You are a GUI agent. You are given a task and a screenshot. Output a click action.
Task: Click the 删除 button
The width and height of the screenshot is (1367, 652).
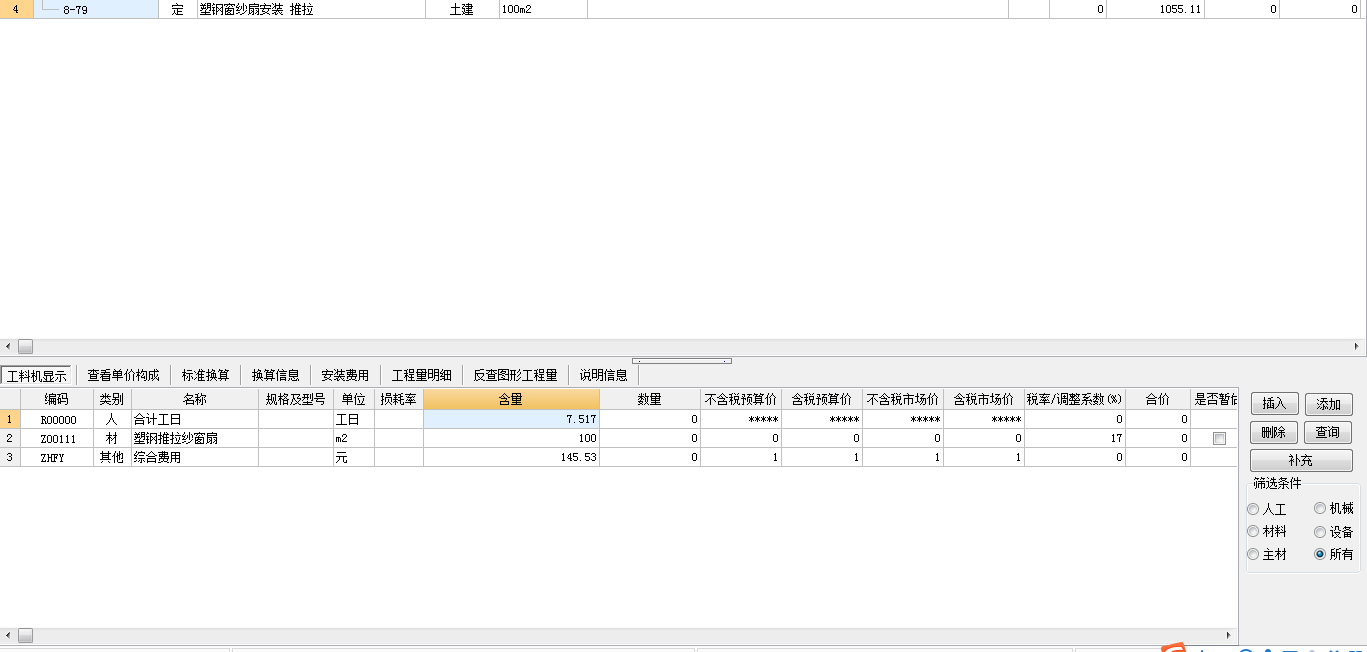pos(1274,432)
